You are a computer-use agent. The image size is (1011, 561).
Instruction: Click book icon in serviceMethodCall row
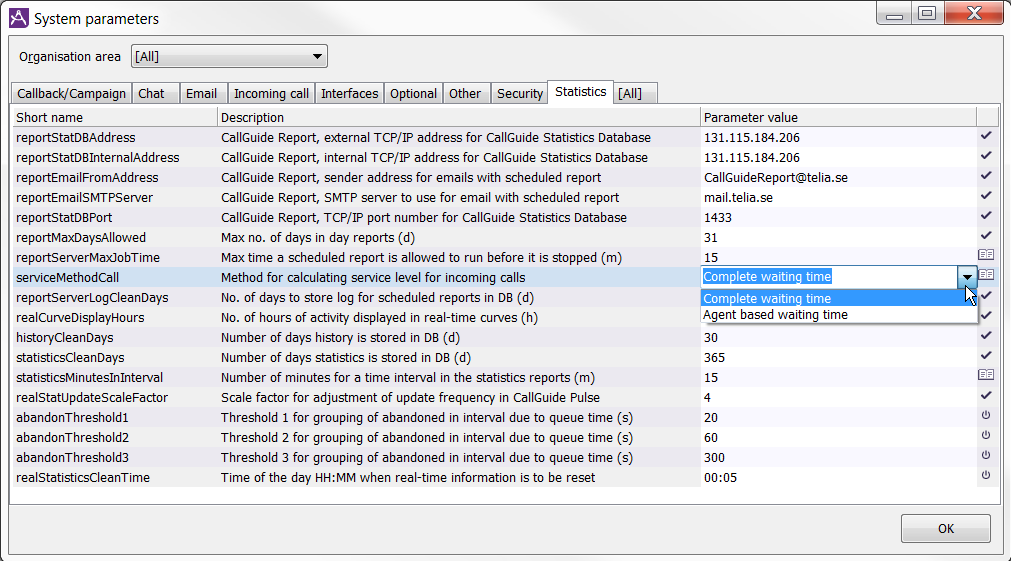click(986, 275)
